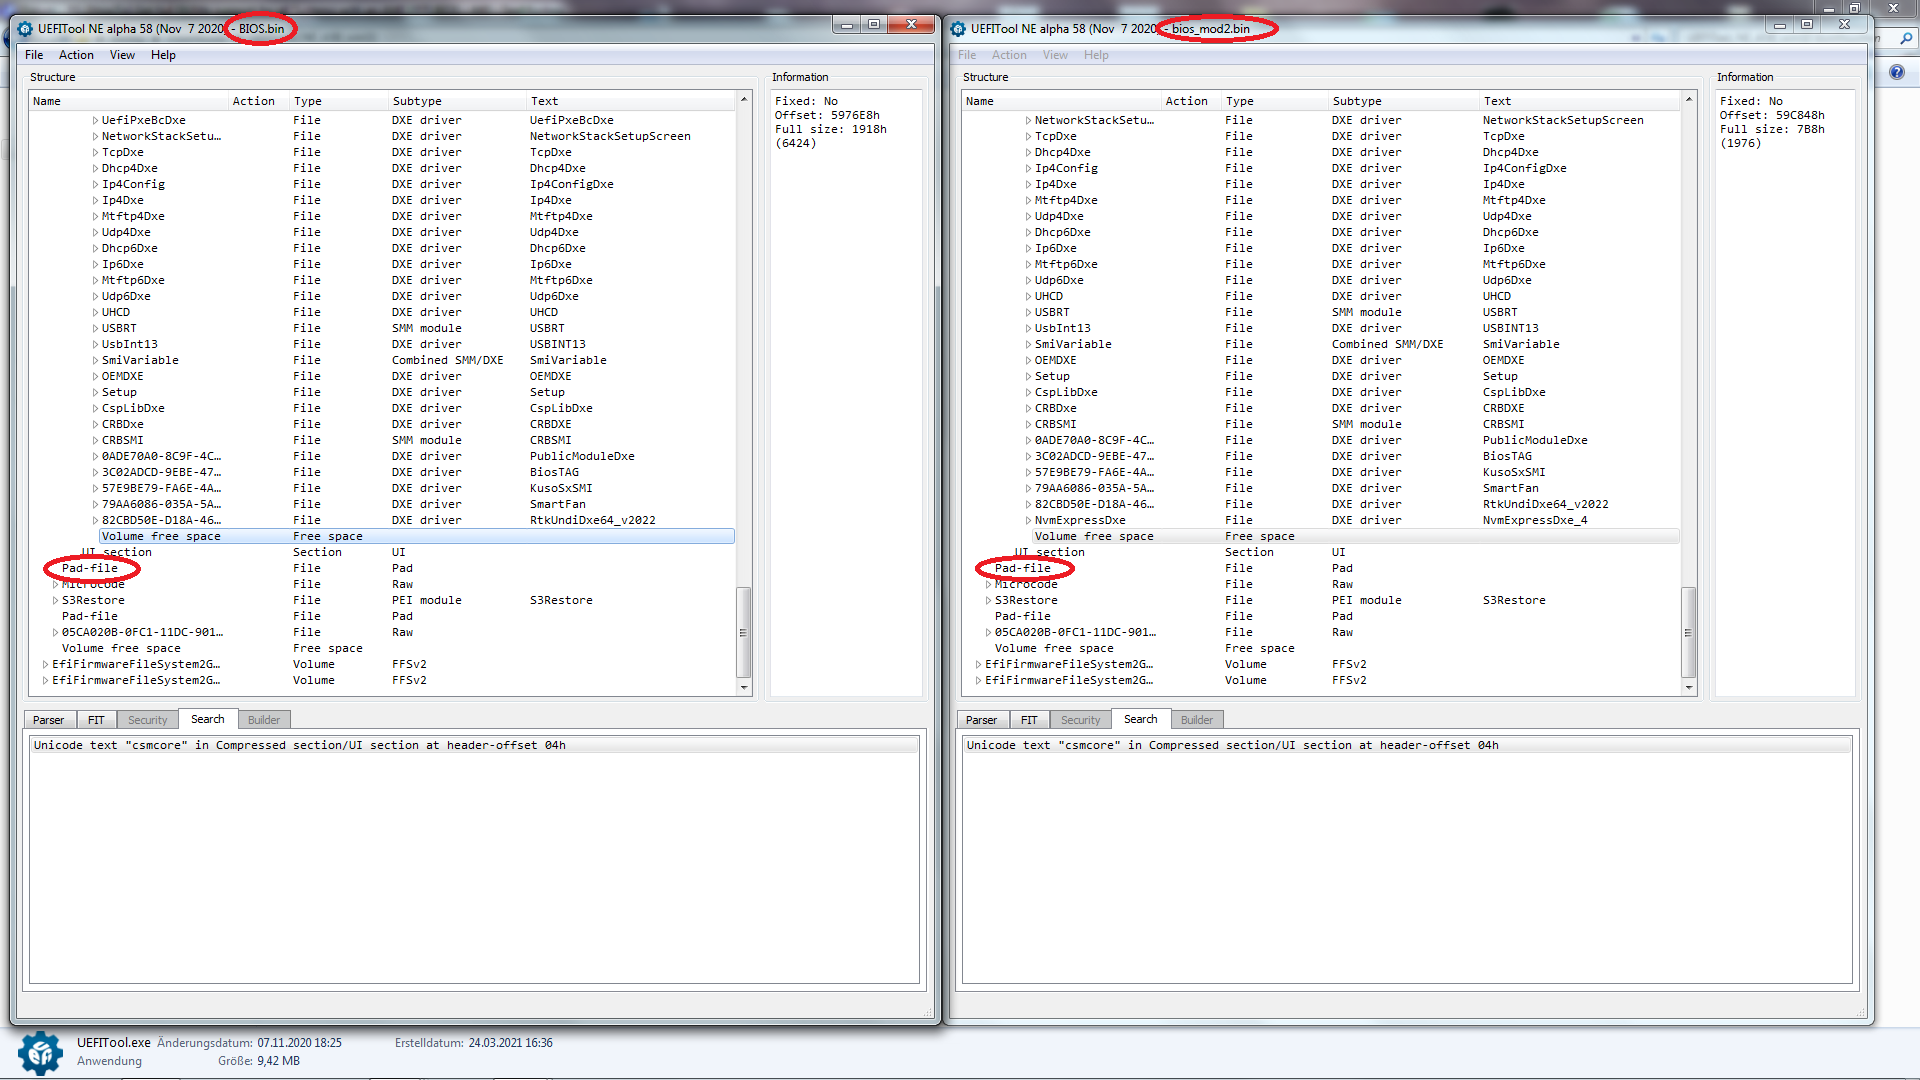This screenshot has width=1920, height=1080.
Task: Click scroll-up arrow of bios_mod2.bin structure tree
Action: click(1689, 99)
